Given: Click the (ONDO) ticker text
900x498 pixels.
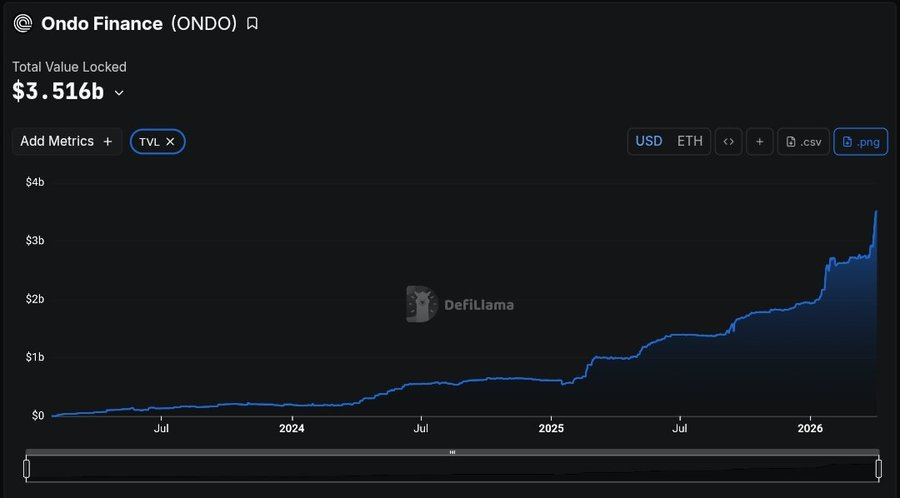Looking at the screenshot, I should click(x=204, y=24).
